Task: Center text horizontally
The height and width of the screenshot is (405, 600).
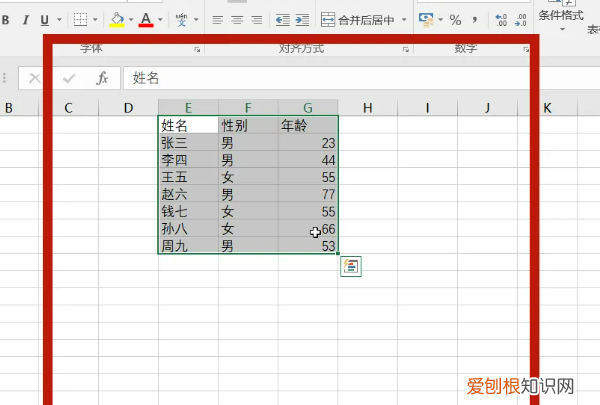Action: click(237, 20)
